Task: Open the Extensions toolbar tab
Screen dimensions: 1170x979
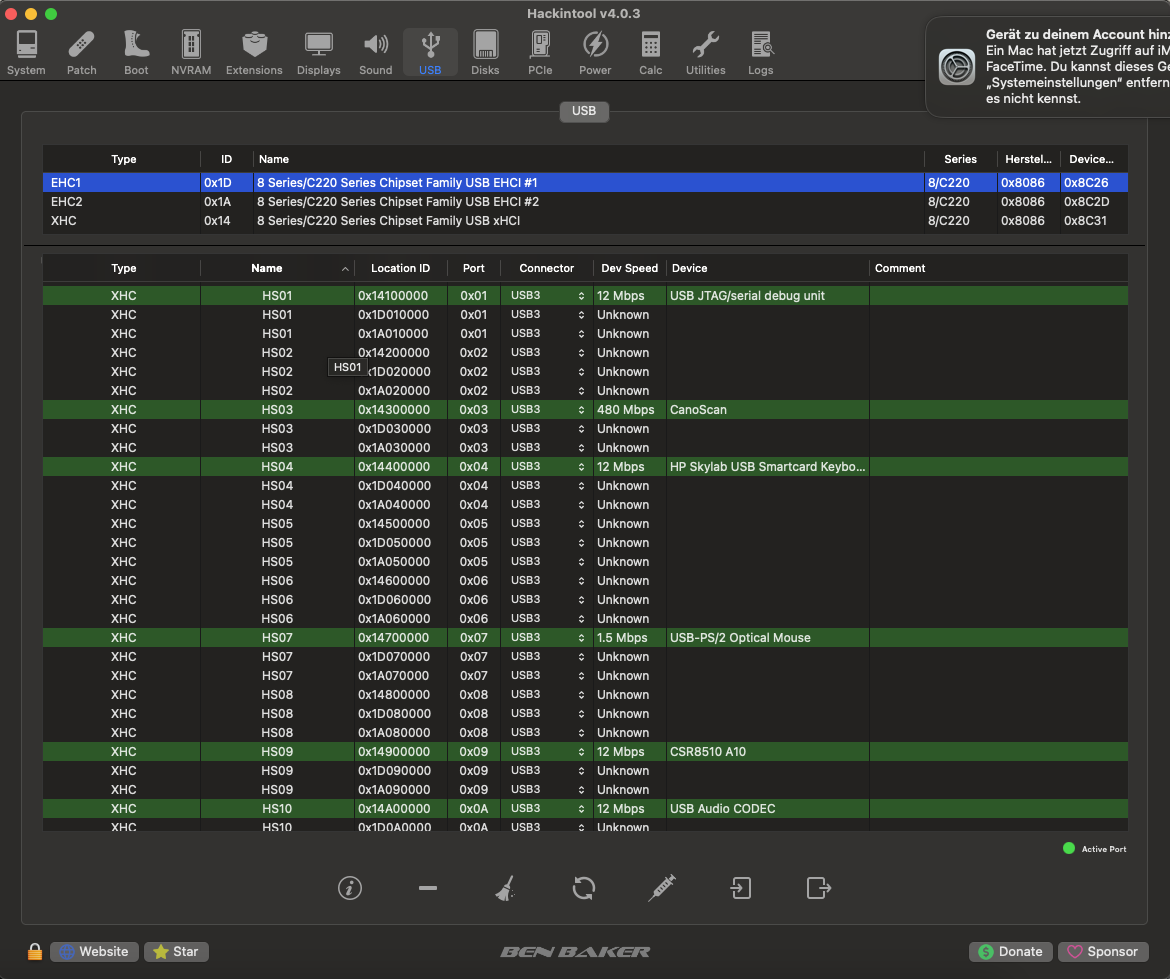Action: 254,53
